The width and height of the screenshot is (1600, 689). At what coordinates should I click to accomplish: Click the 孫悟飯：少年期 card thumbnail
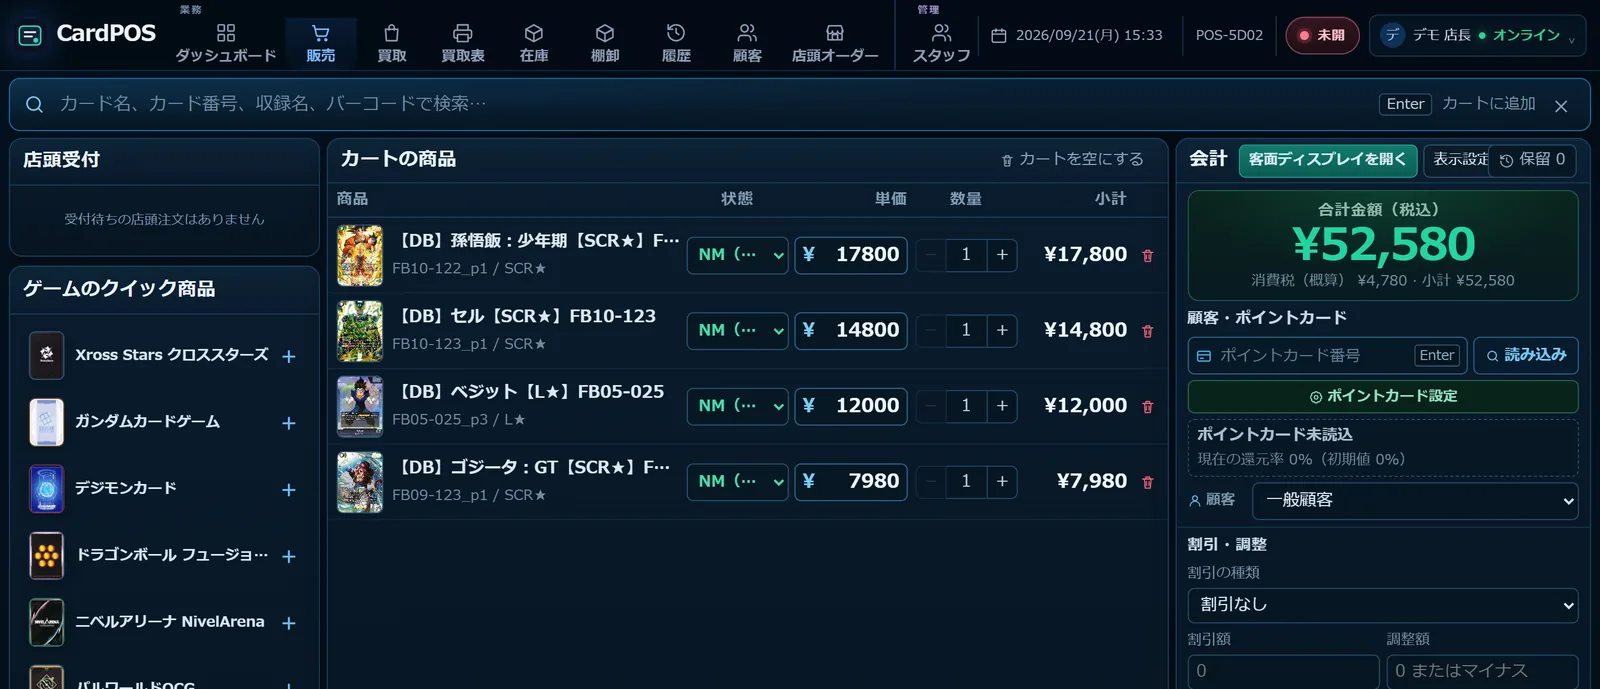(x=360, y=255)
